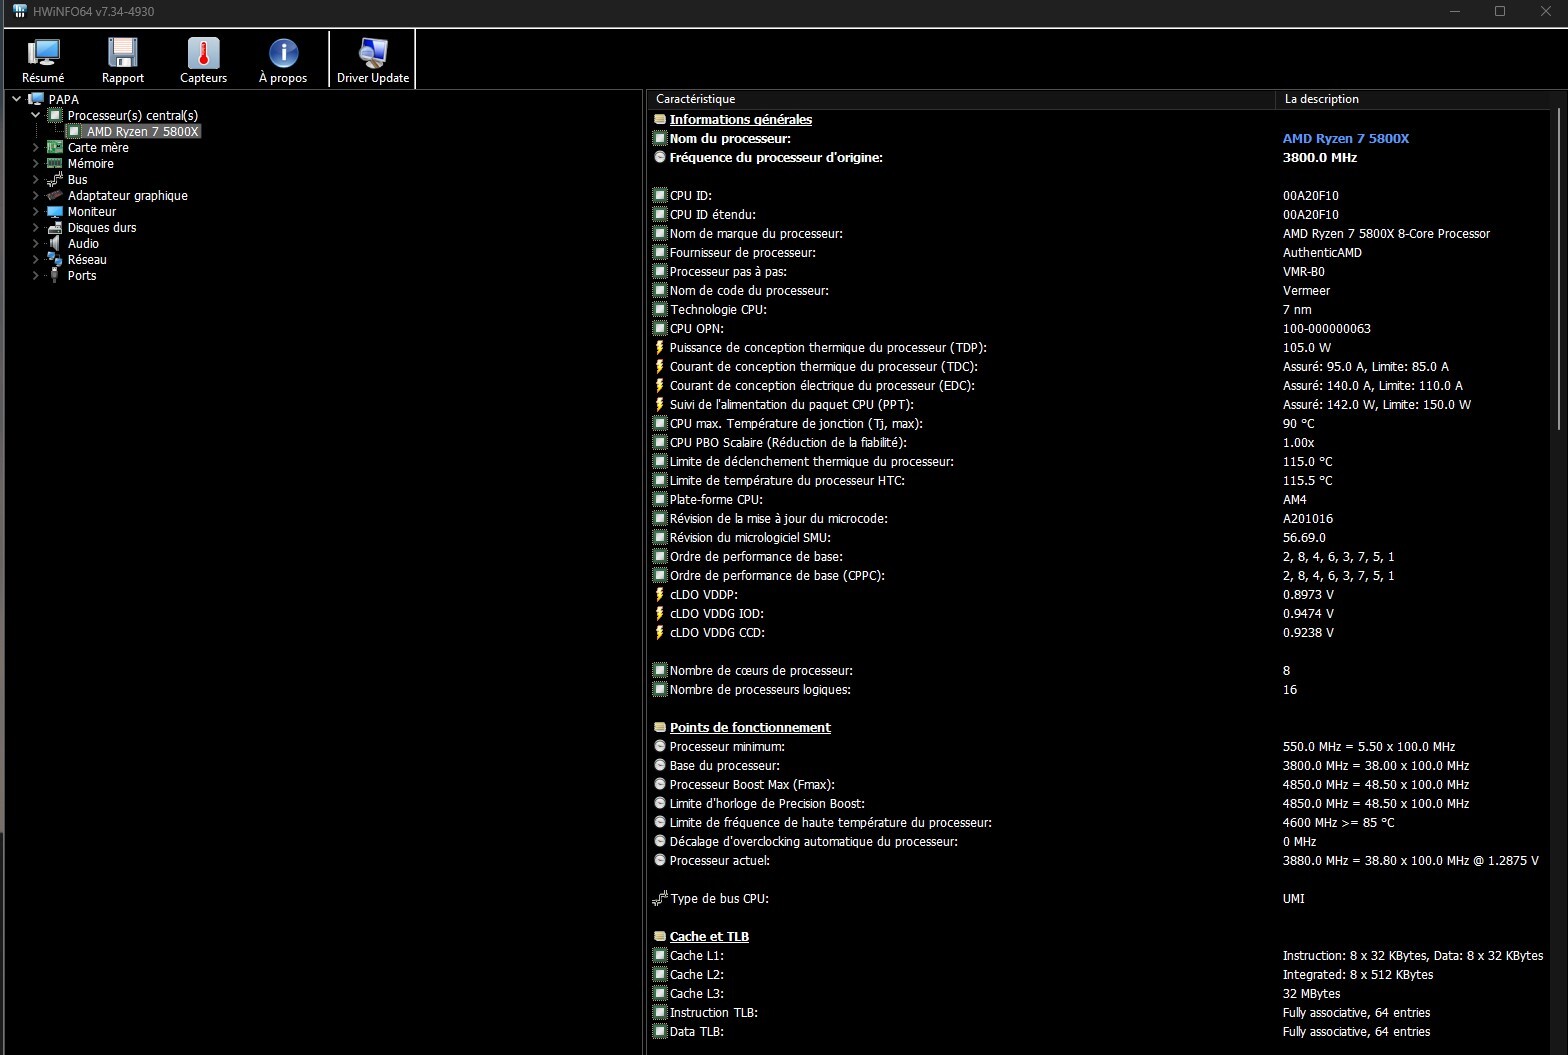This screenshot has height=1055, width=1568.
Task: Collapse the Processeur(s) central(s) branch
Action: 36,115
